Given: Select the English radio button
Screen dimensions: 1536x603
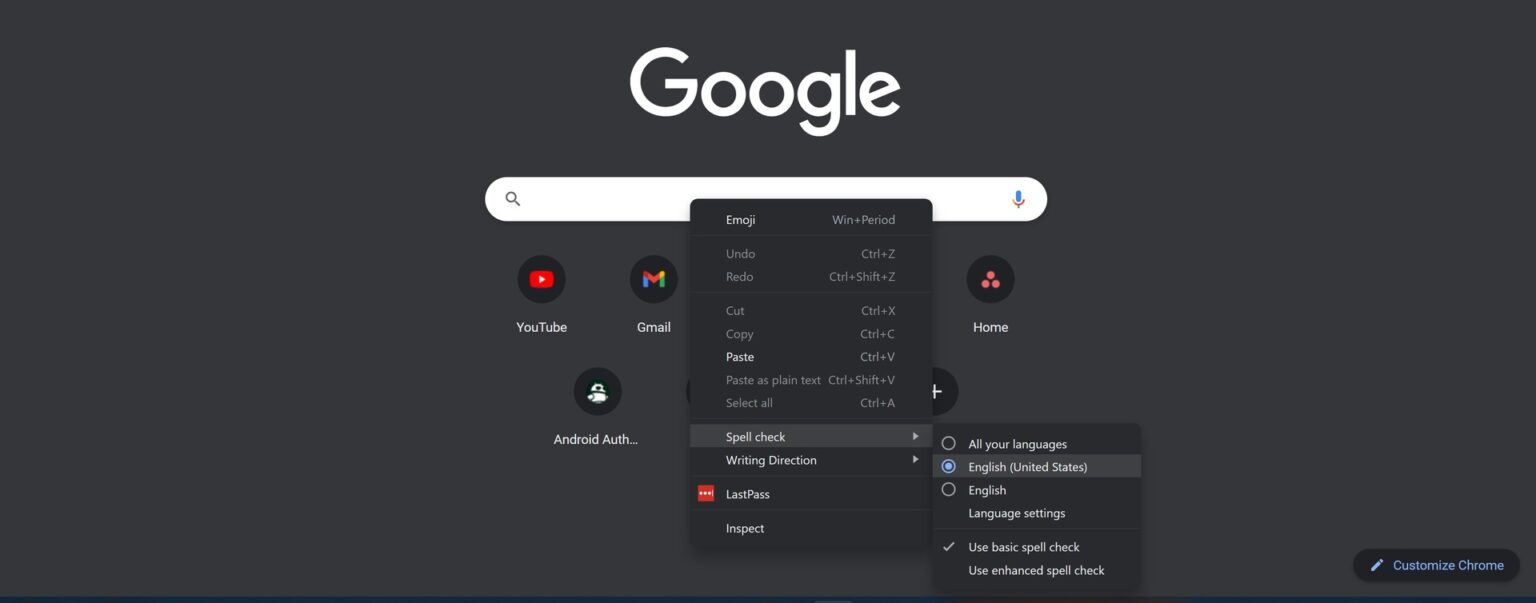Looking at the screenshot, I should point(948,489).
